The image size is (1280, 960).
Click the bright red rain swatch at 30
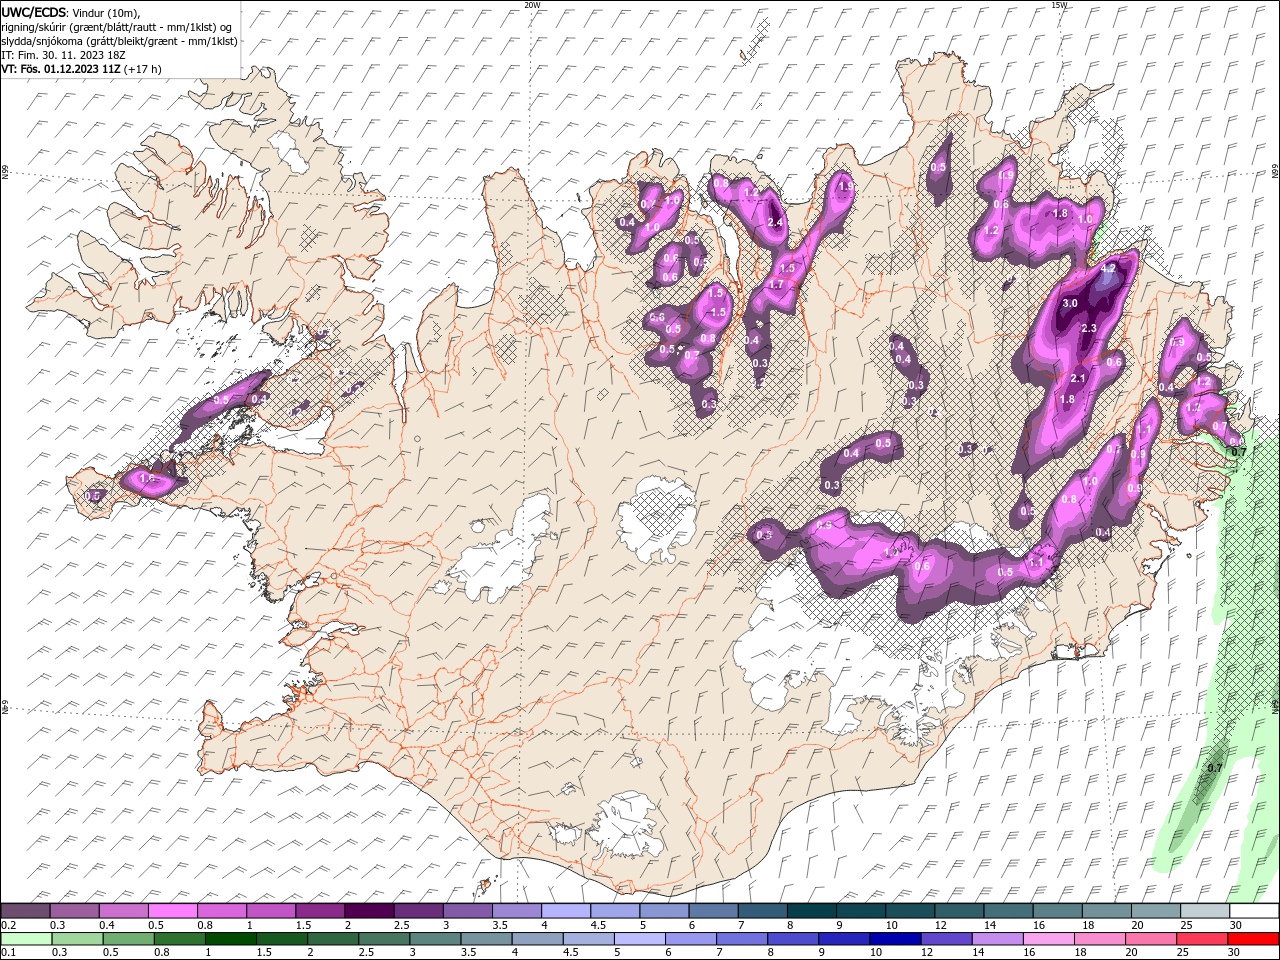coord(1252,939)
